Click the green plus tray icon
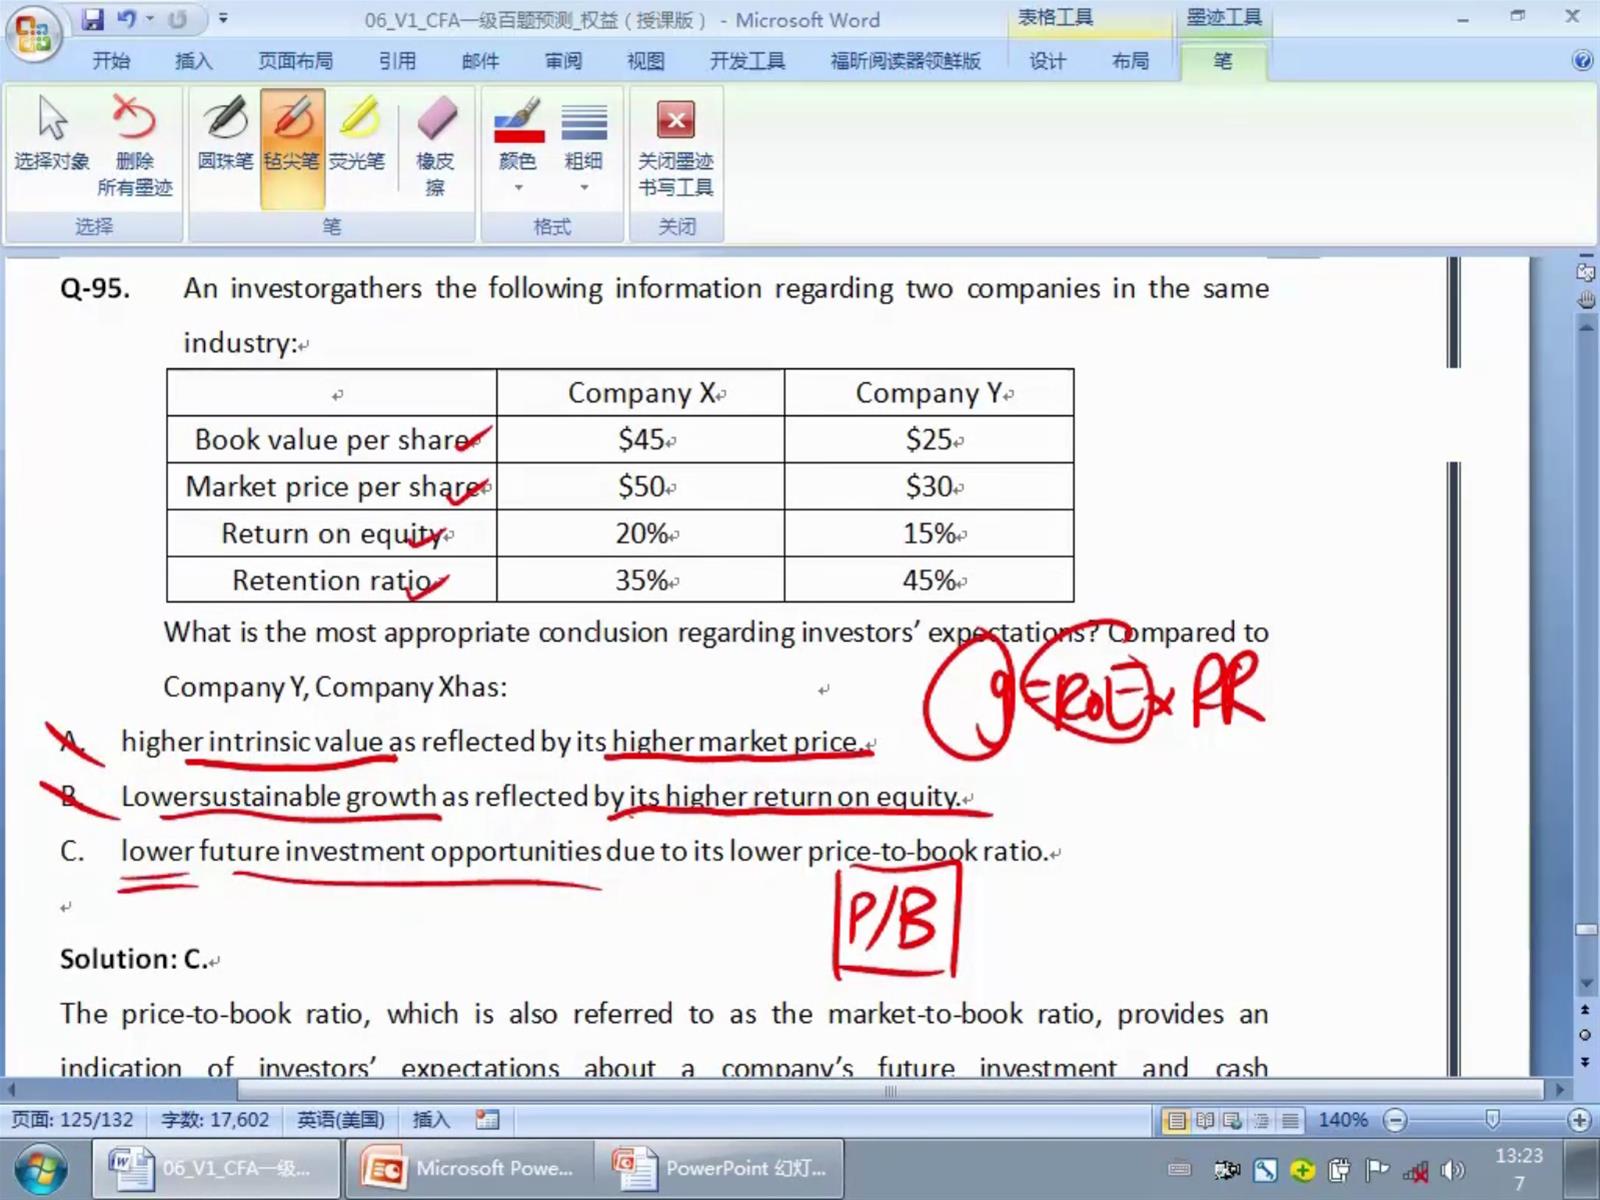1600x1200 pixels. [1302, 1169]
